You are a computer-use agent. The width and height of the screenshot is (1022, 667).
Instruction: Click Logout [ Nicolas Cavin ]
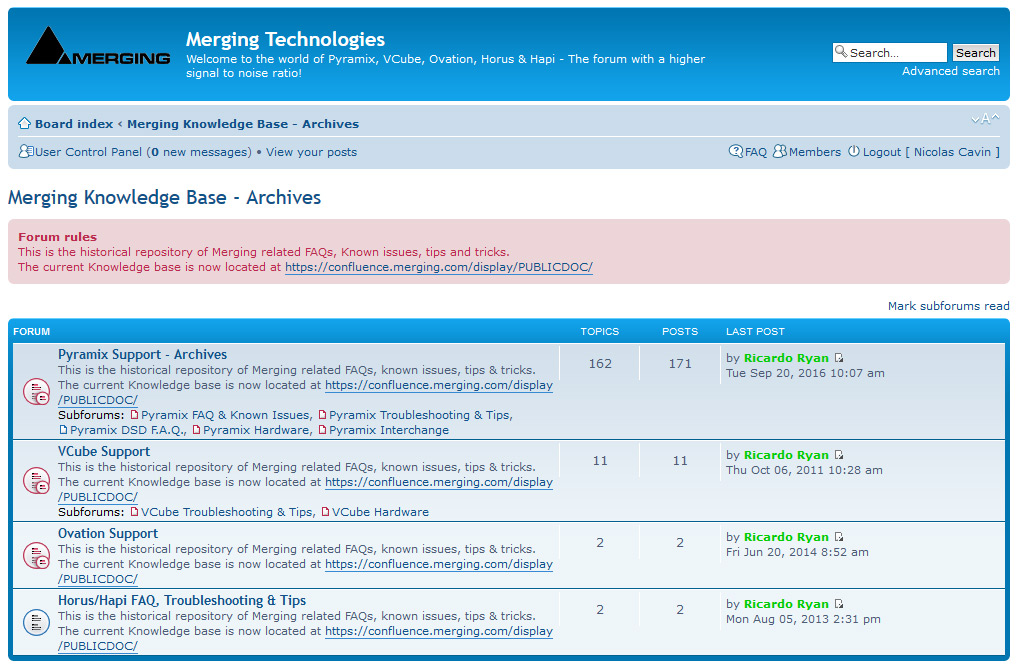(x=931, y=152)
